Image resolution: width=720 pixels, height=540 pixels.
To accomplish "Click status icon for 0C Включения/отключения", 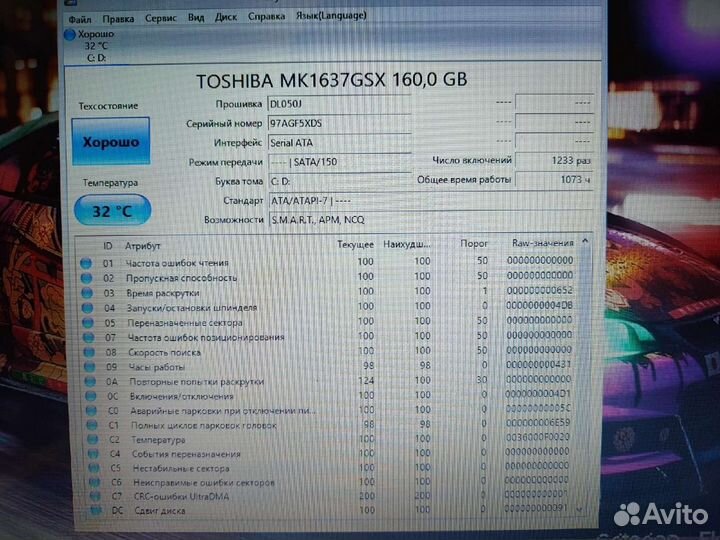I will [87, 395].
